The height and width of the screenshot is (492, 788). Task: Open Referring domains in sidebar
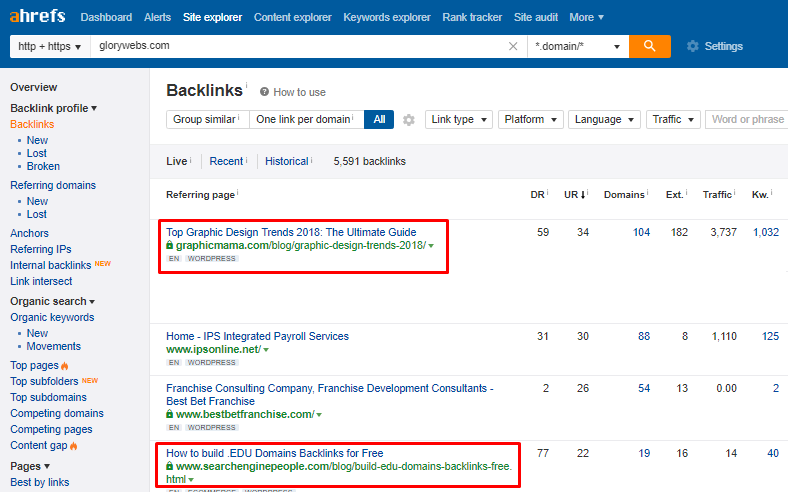[x=53, y=185]
